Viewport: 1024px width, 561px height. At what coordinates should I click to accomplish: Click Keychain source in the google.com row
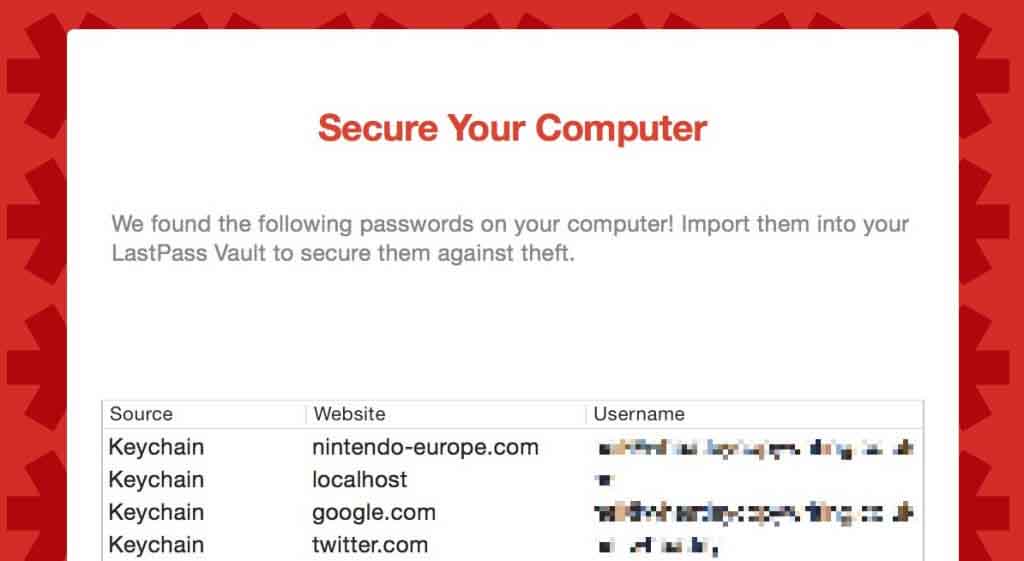click(156, 513)
